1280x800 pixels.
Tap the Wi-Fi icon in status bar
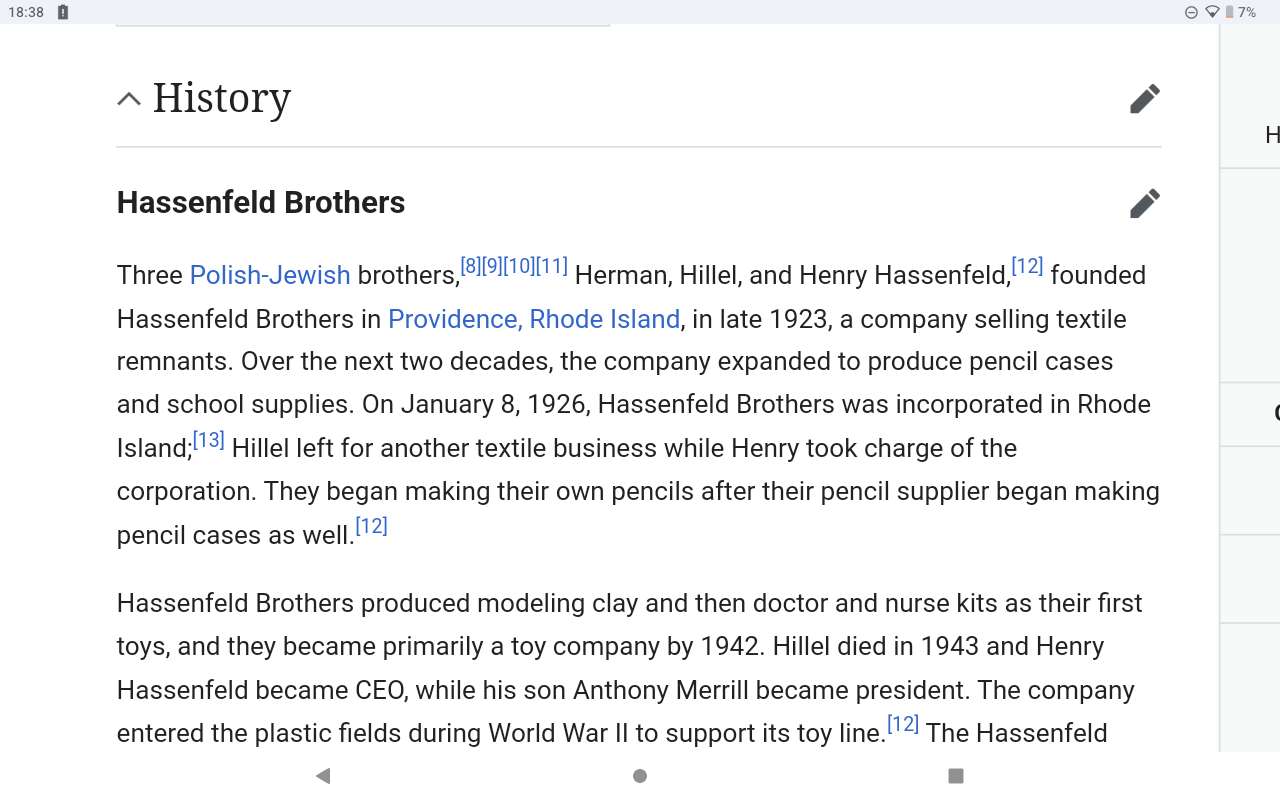[x=1211, y=12]
